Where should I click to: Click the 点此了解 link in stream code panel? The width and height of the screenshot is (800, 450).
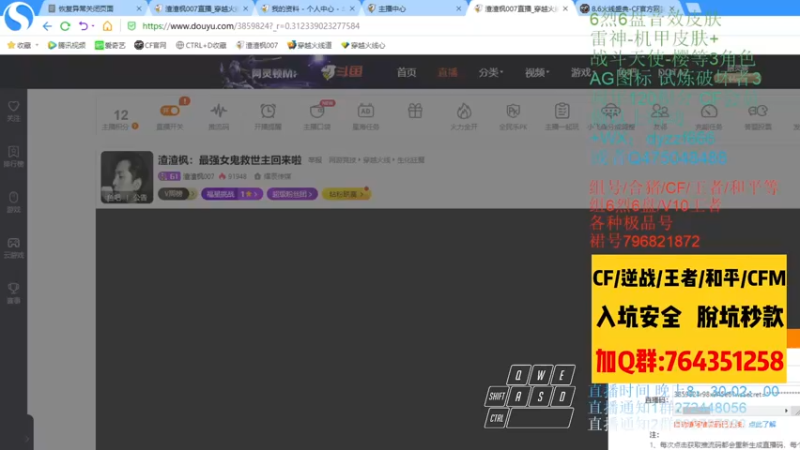point(762,424)
